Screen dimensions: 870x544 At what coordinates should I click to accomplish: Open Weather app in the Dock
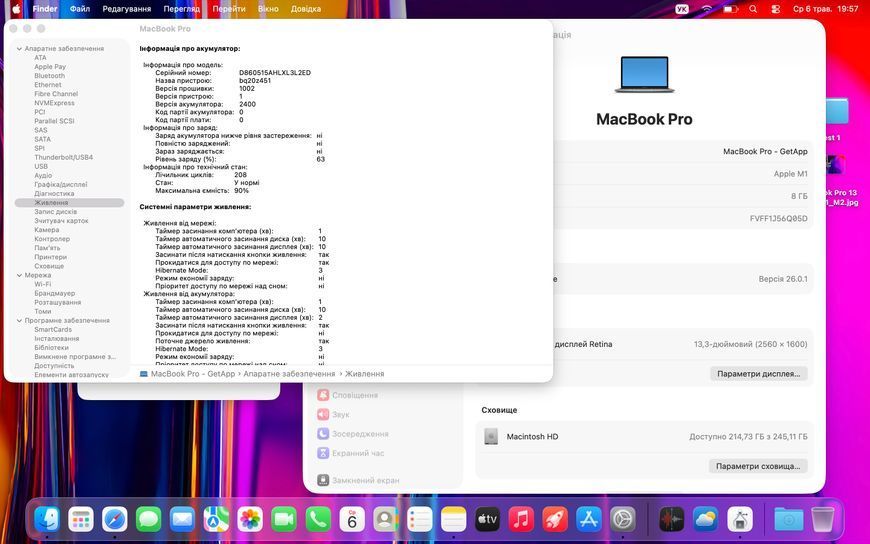[705, 520]
